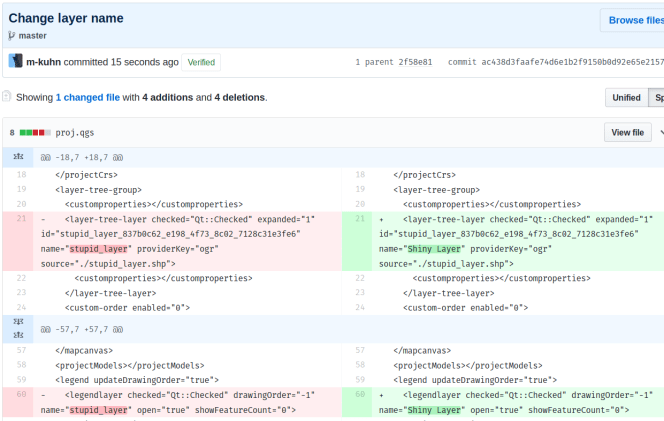Click hunk header @@ -57,7 +57,7 @@
Viewport: 664px width, 421px height.
coord(82,330)
